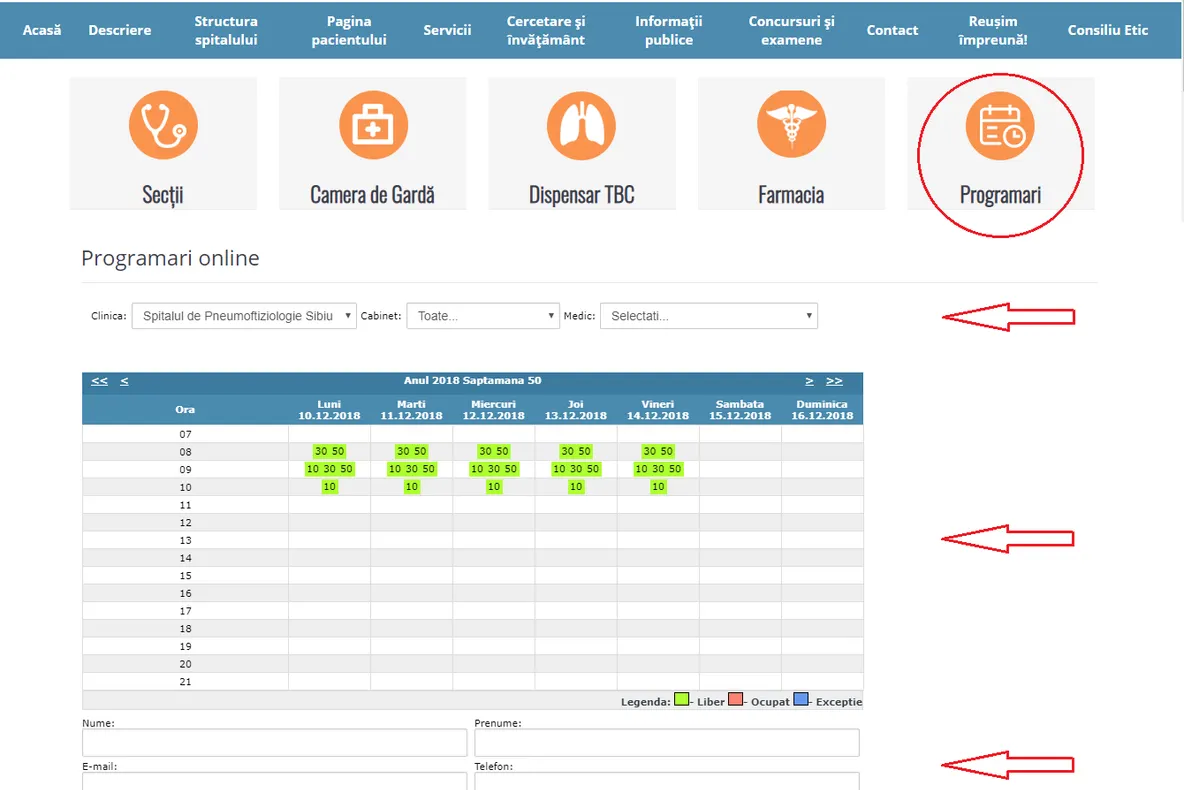Click the Programari online heading
This screenshot has height=790, width=1184.
(x=170, y=258)
